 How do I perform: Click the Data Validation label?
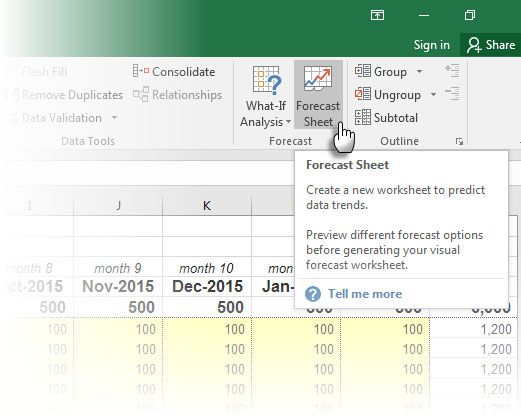click(62, 118)
